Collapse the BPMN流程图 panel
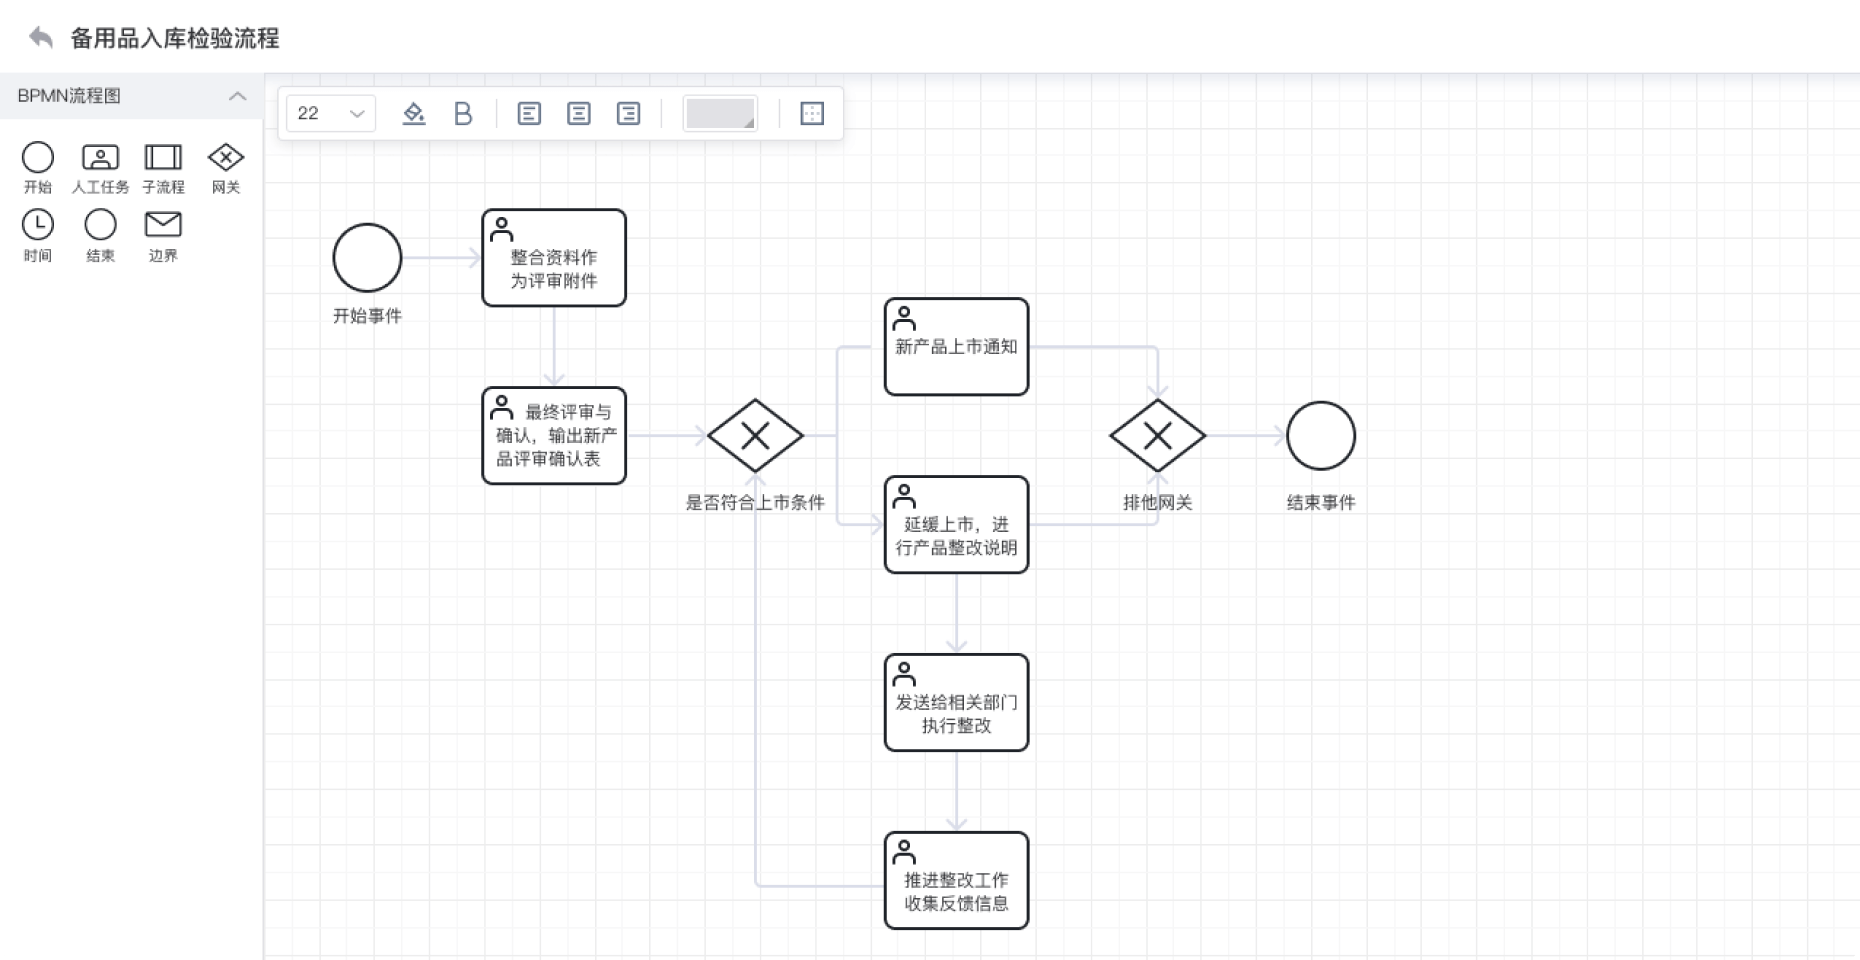 coord(237,96)
